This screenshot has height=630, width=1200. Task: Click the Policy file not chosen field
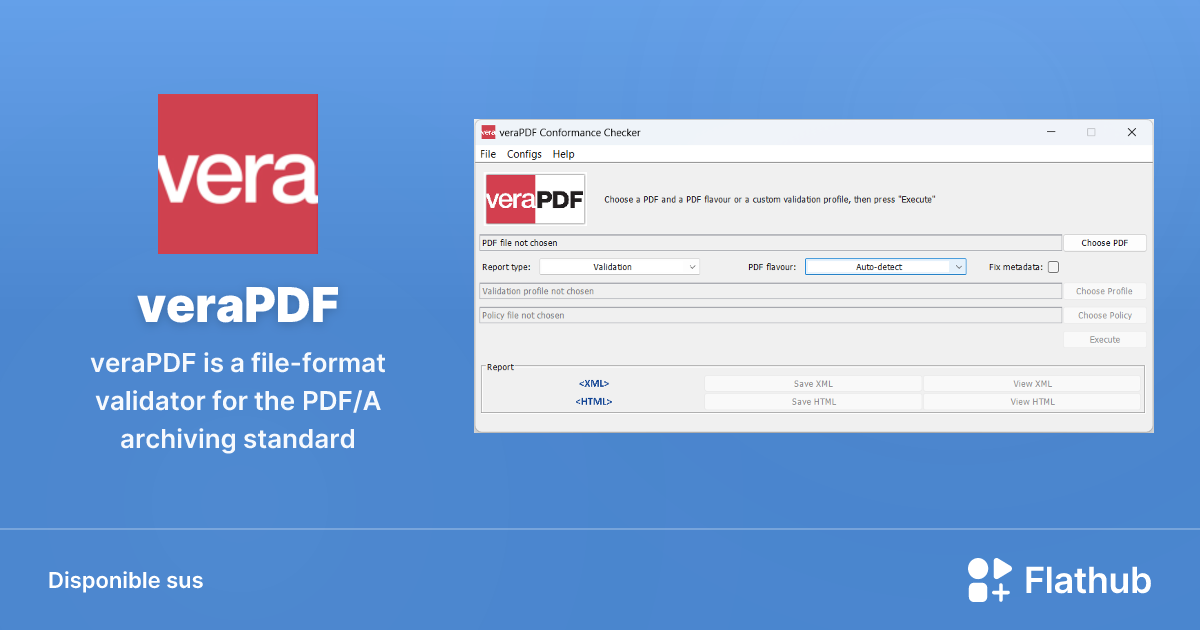pyautogui.click(x=770, y=315)
